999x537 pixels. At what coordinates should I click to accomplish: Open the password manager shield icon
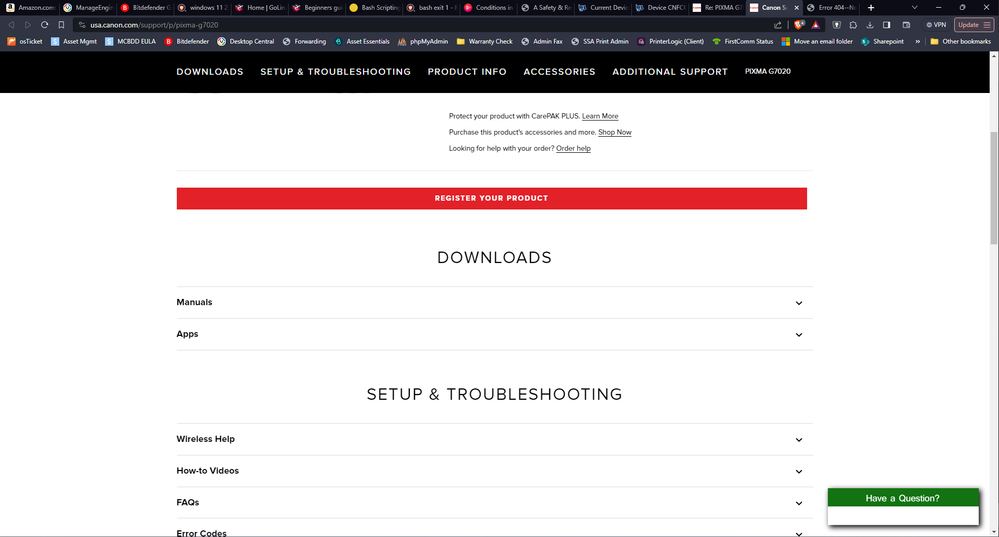[837, 25]
